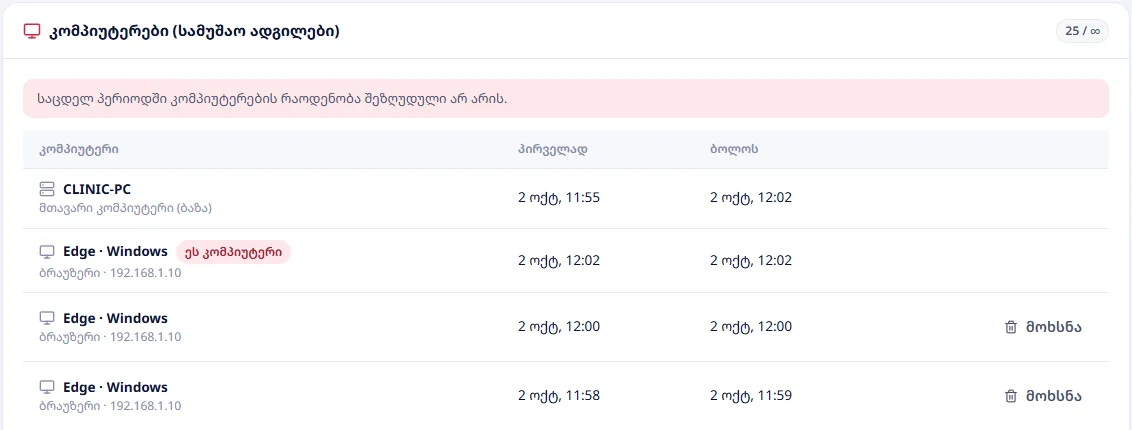Screen dimensions: 1132x430
Task: Click the კომპიუტერები (სამუშაო ადგილები) heading text
Action: point(194,32)
